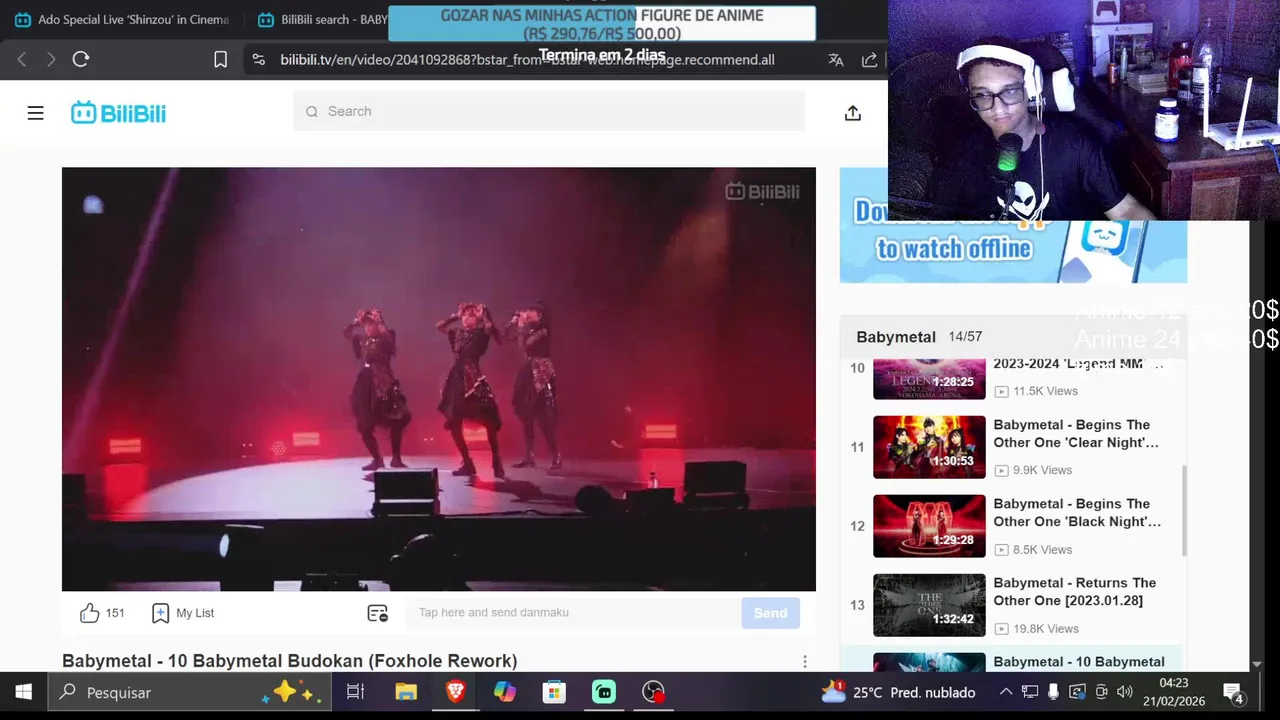Switch to BiliBili search tab

320,20
